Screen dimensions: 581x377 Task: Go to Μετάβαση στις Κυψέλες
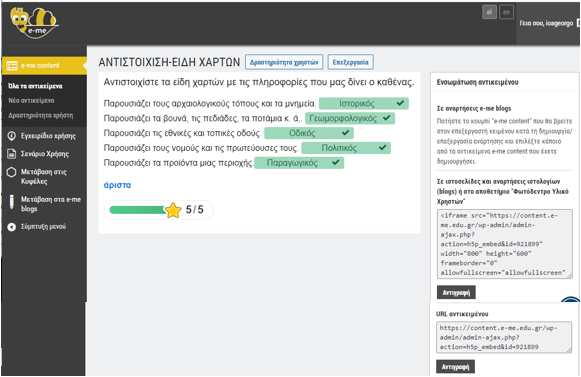coord(43,176)
